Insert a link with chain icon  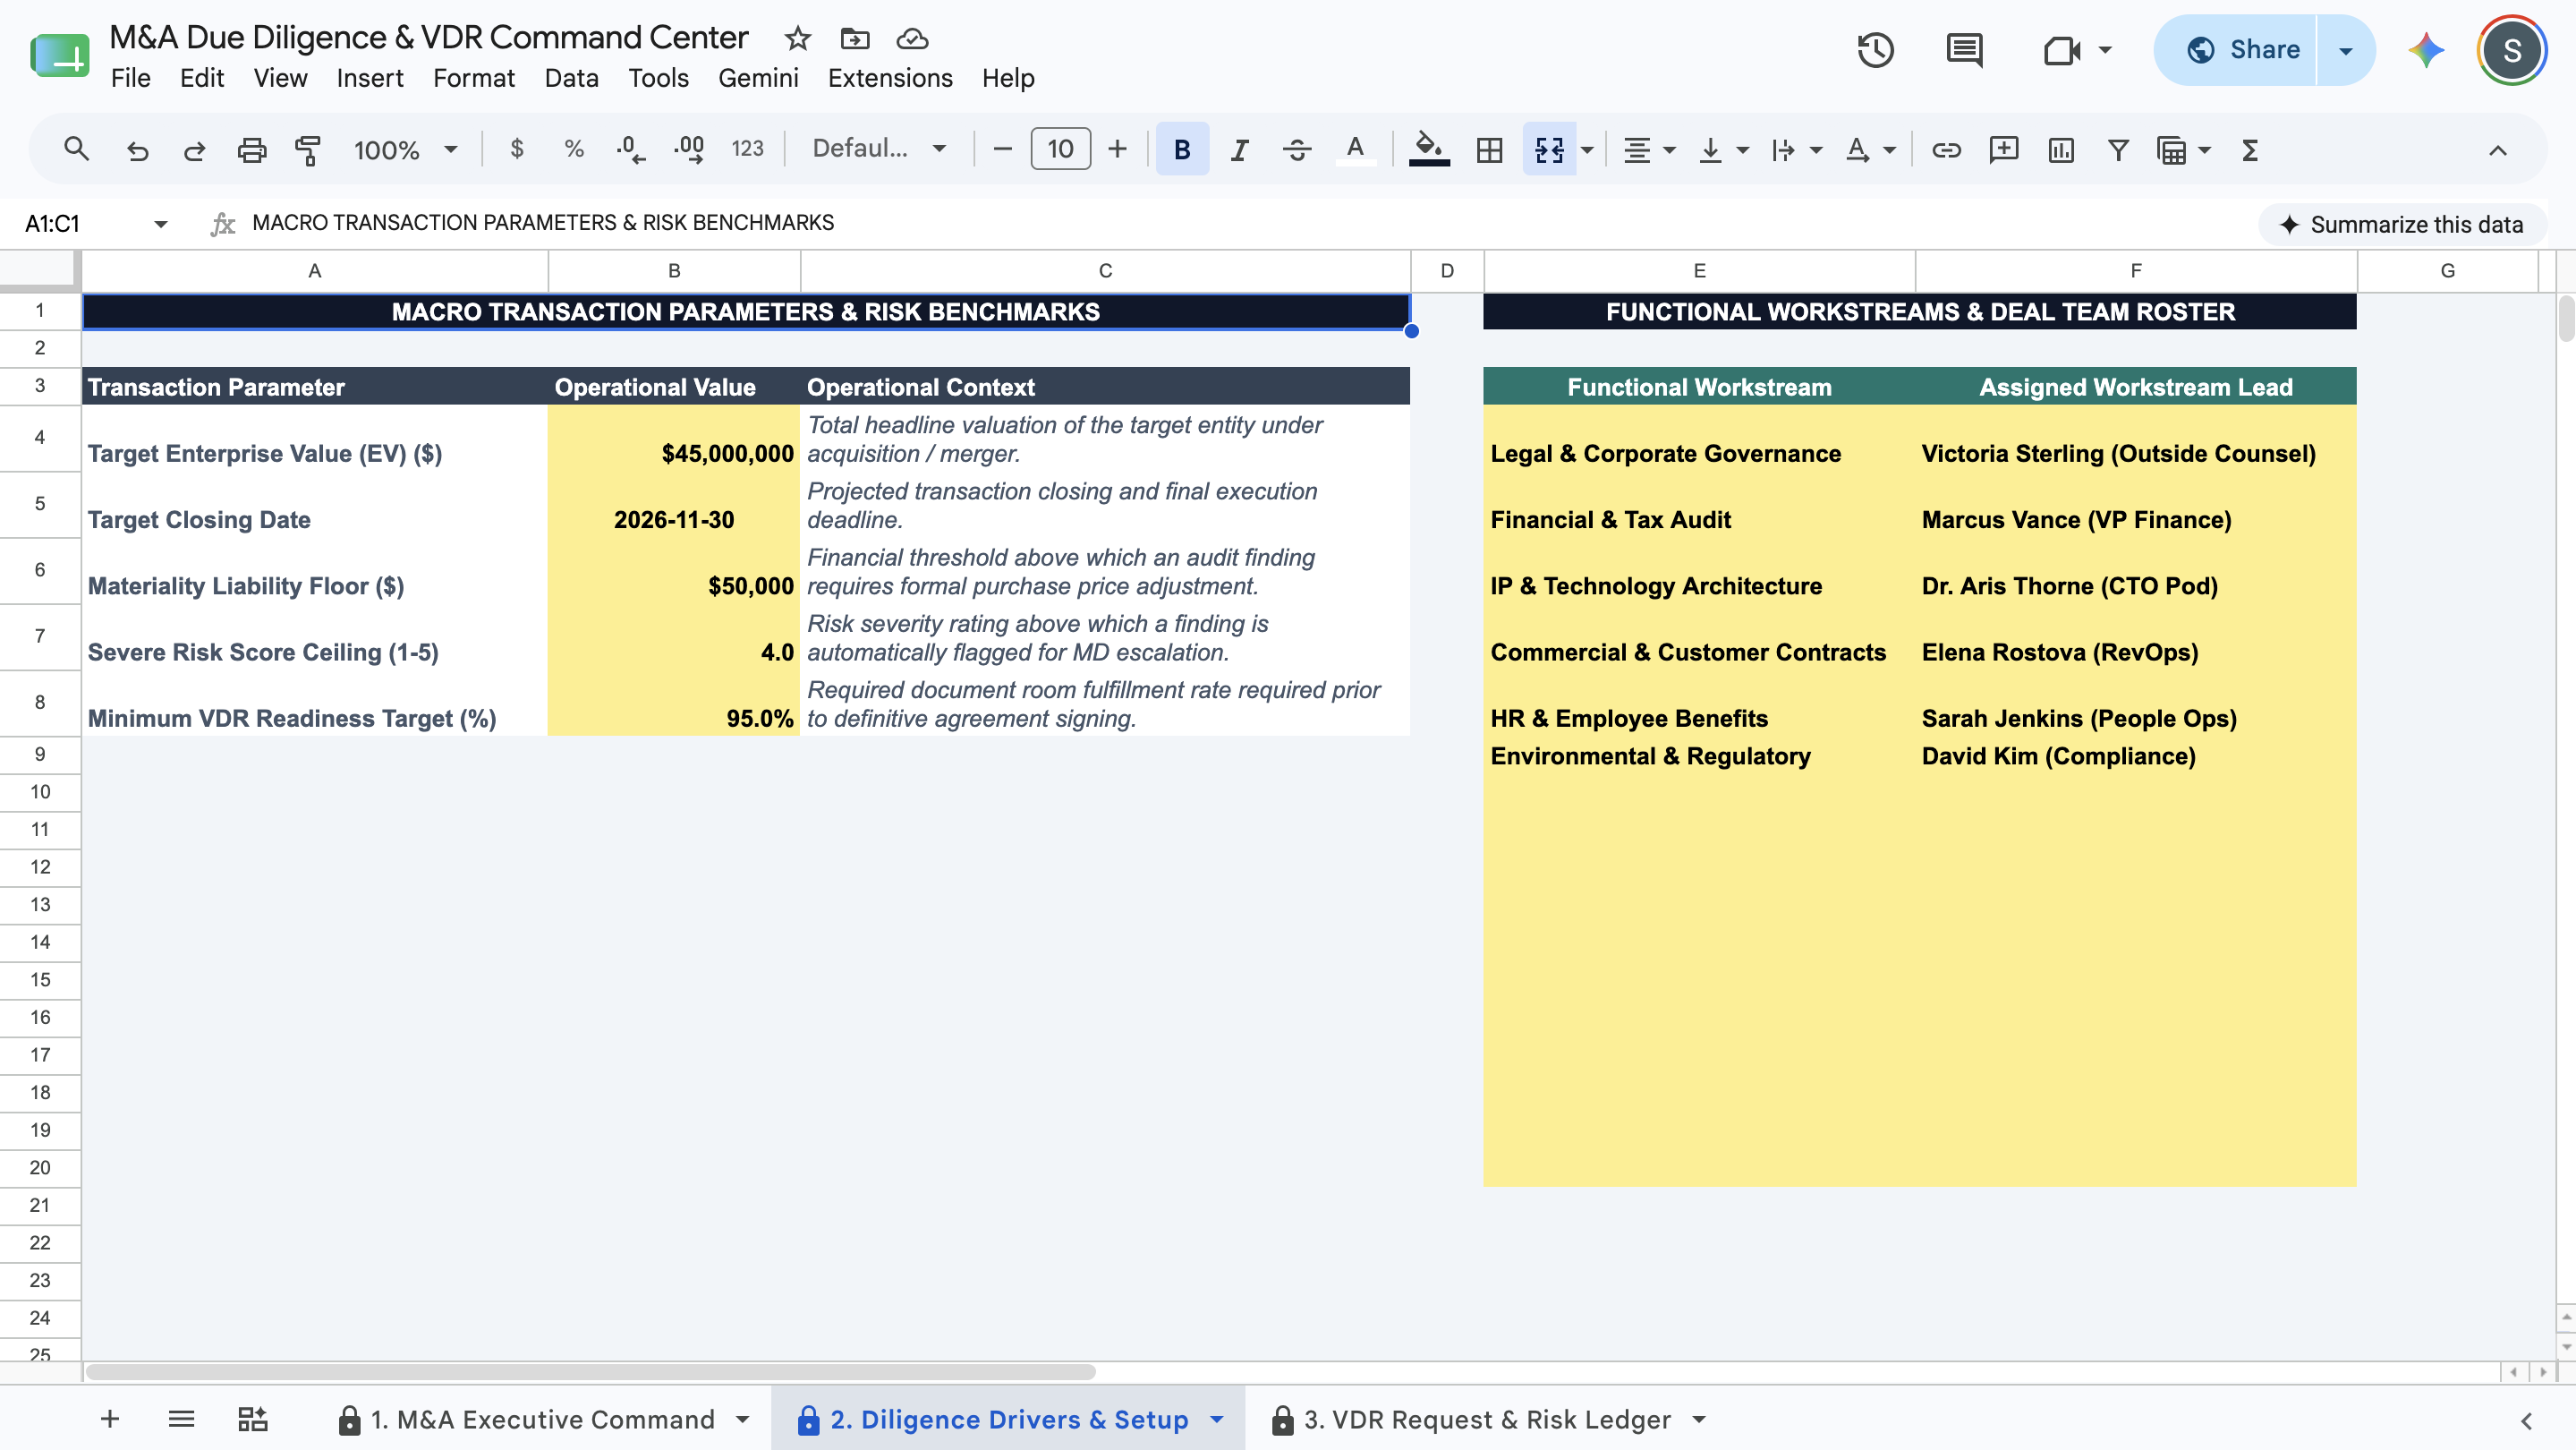point(1945,150)
